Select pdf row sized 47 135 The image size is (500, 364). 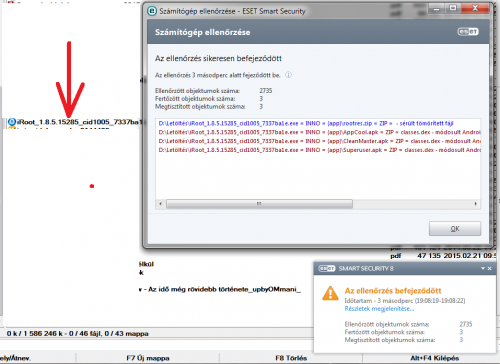point(443,256)
